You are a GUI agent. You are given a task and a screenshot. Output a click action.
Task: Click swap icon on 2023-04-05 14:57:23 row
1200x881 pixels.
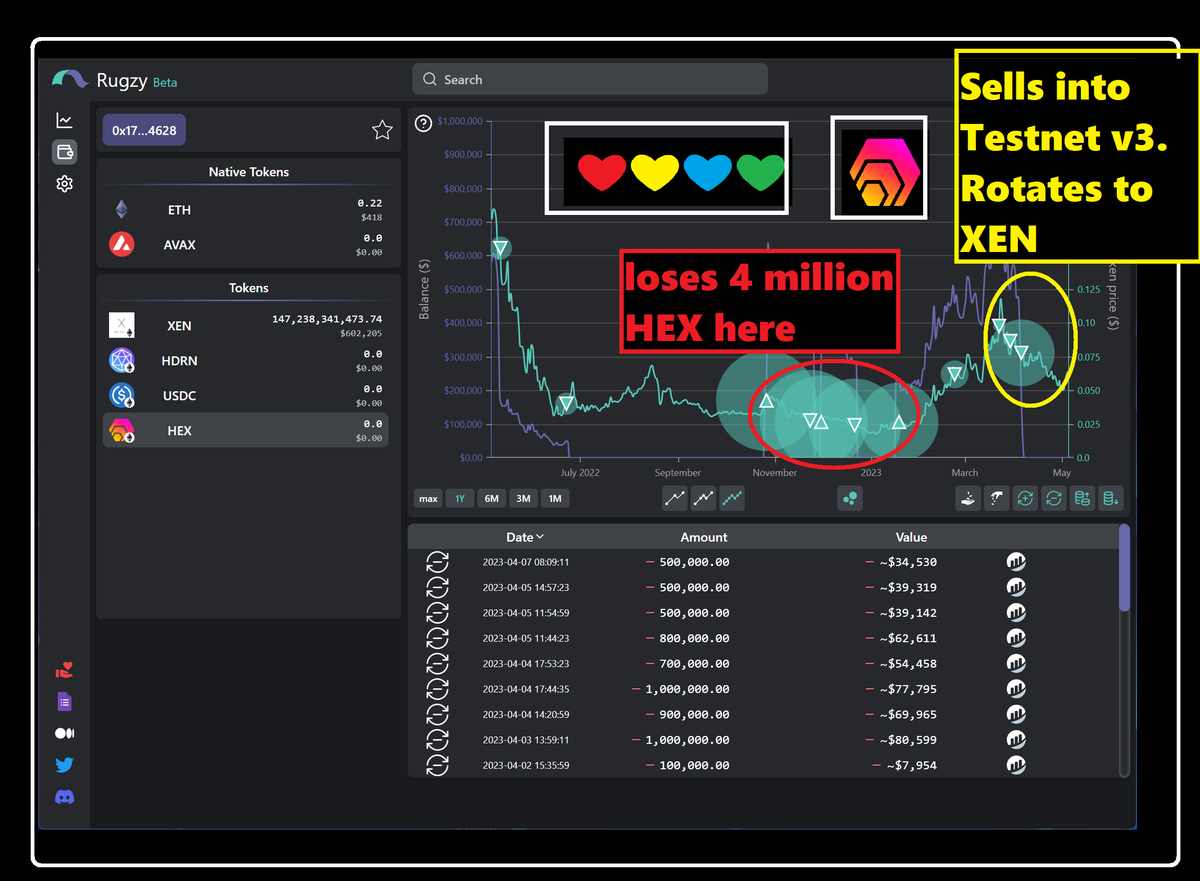coord(438,587)
